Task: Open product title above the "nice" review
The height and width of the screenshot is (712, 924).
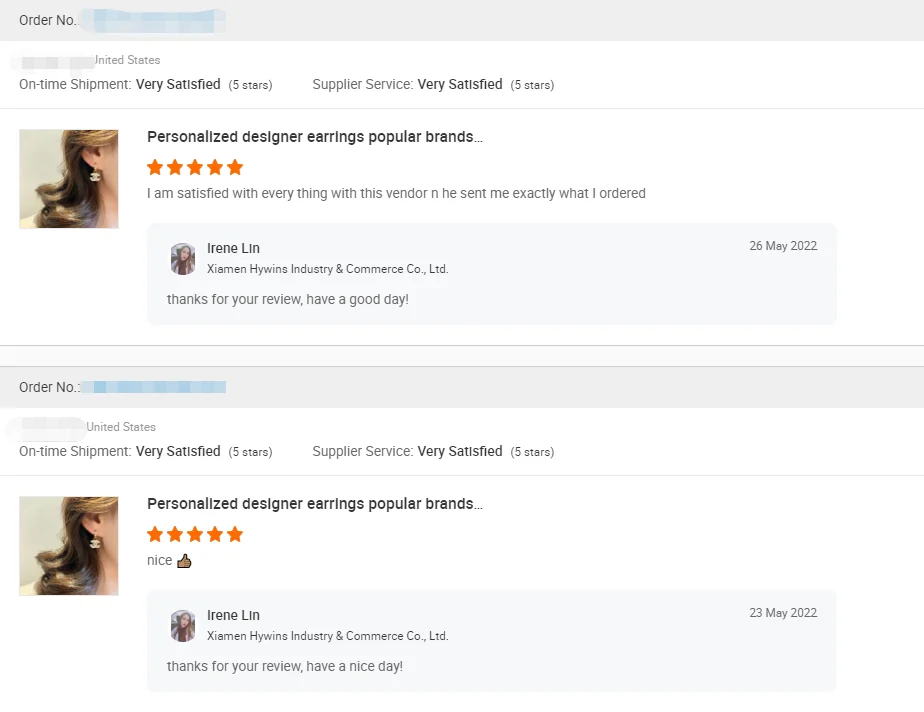Action: coord(314,504)
